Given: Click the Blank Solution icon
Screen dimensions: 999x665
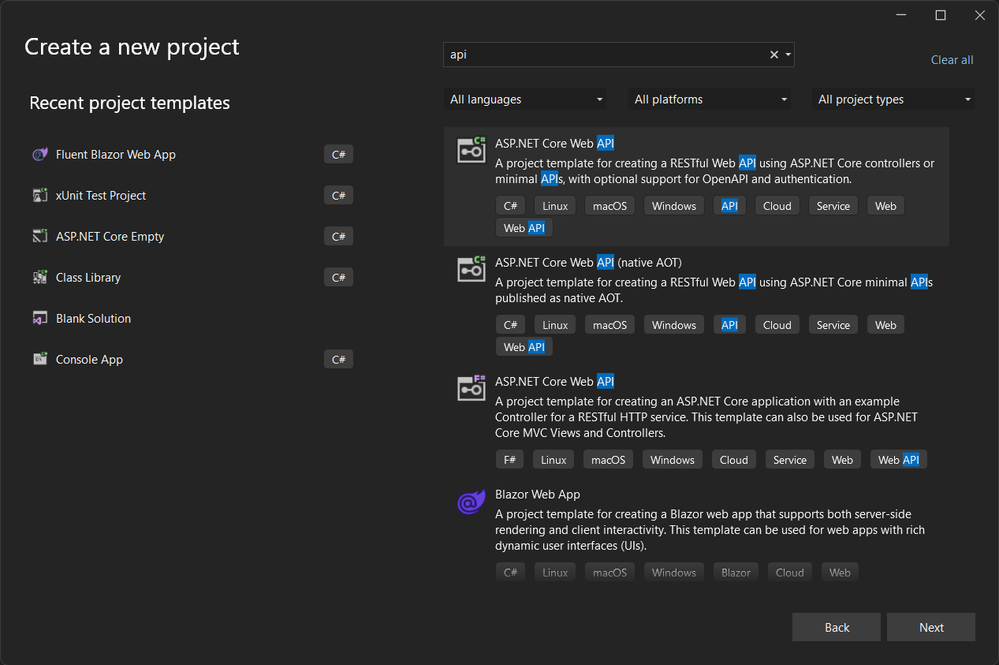Looking at the screenshot, I should (40, 318).
